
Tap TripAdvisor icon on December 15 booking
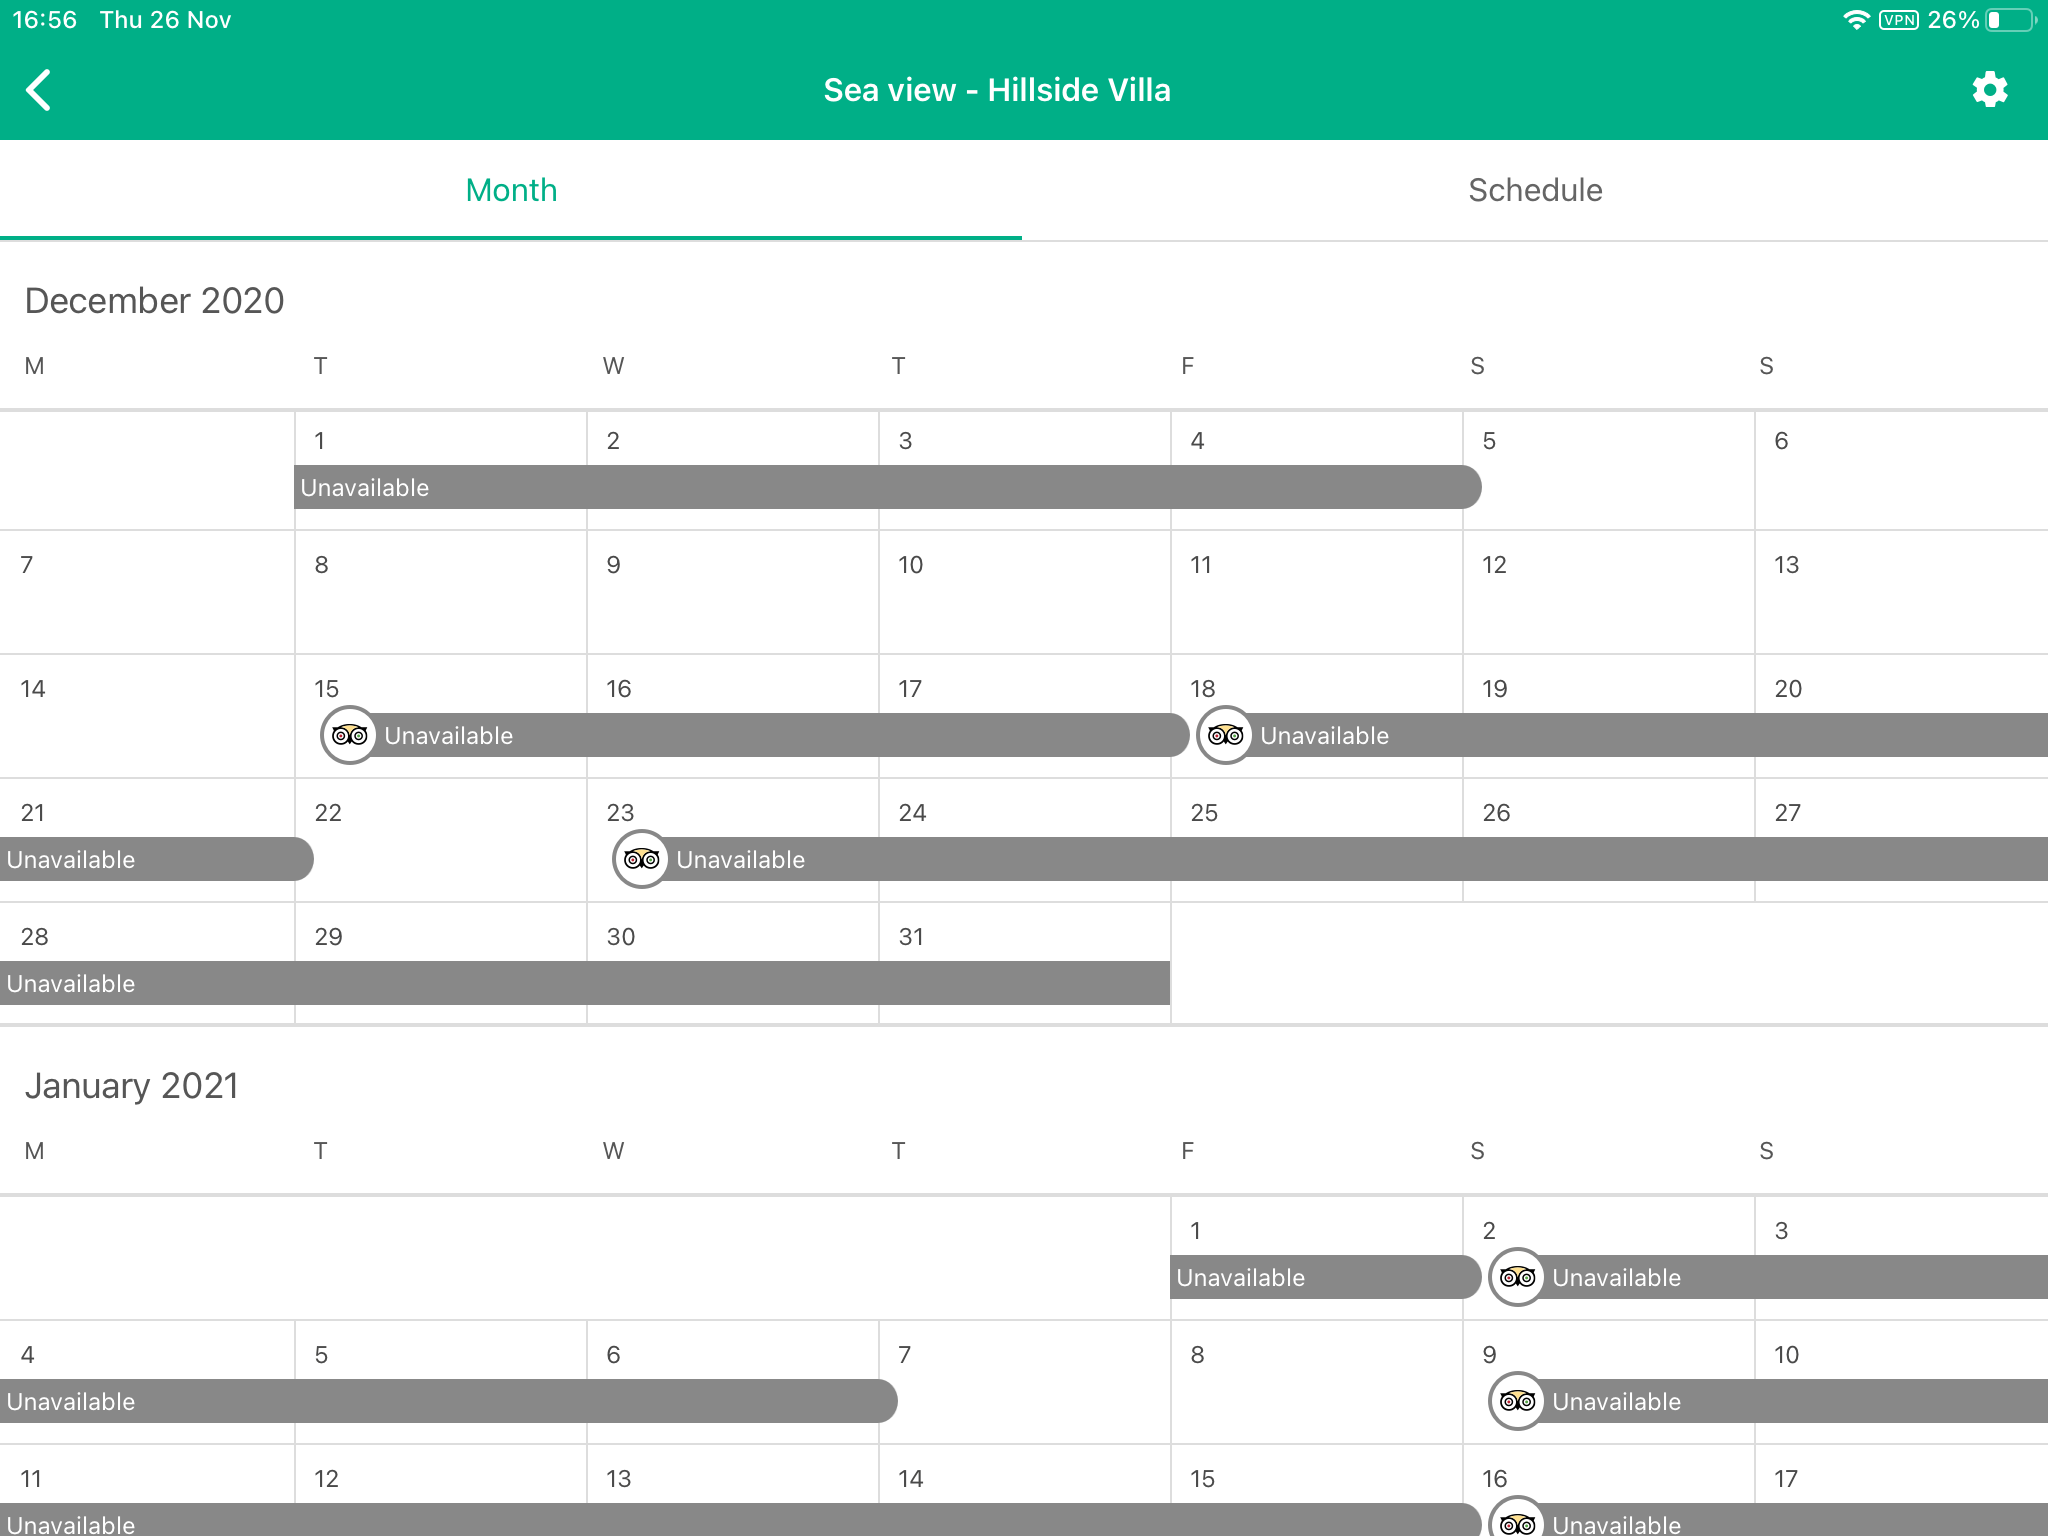[x=349, y=735]
